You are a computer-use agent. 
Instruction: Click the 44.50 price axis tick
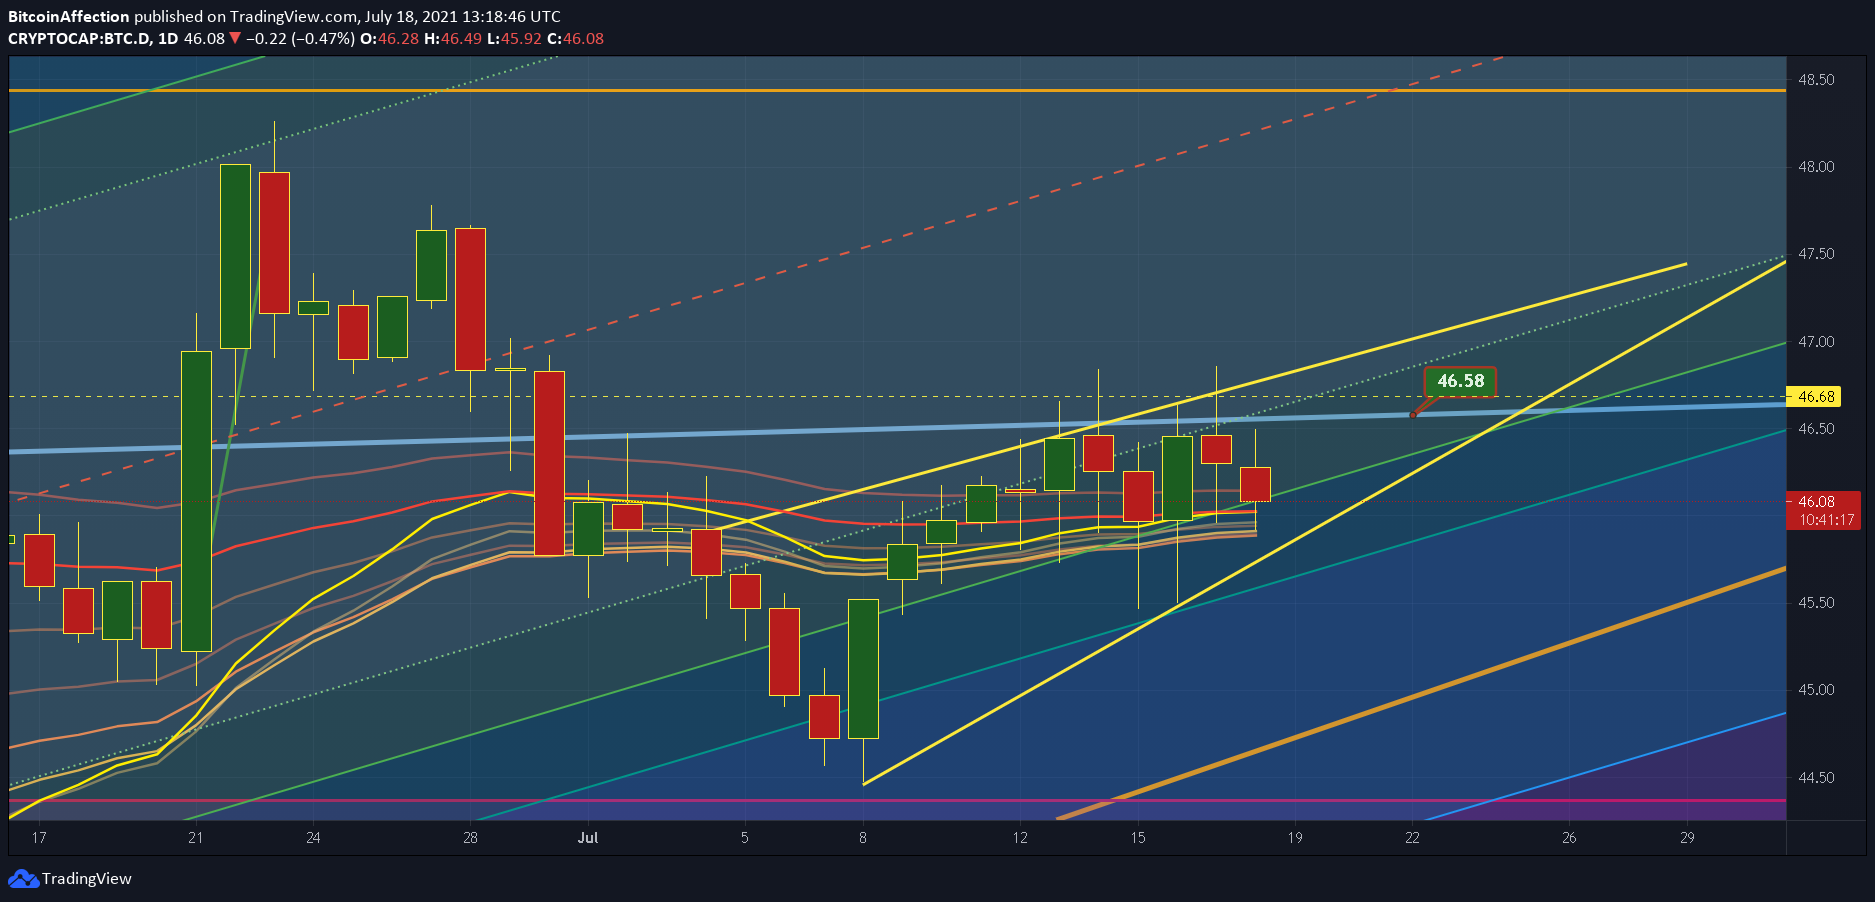point(1816,778)
